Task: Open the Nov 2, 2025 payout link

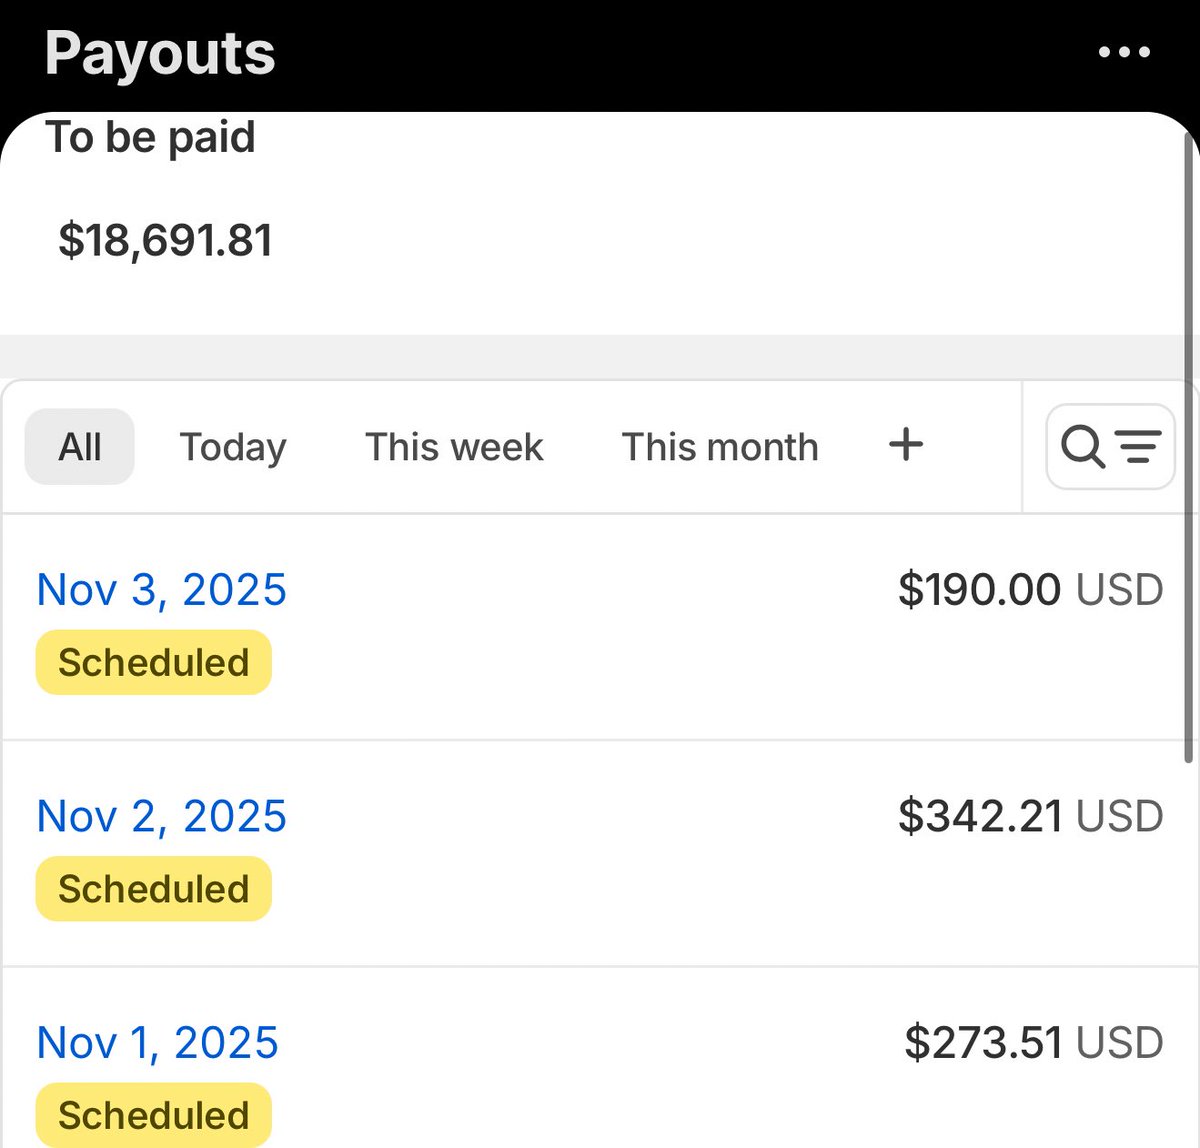Action: pyautogui.click(x=162, y=816)
